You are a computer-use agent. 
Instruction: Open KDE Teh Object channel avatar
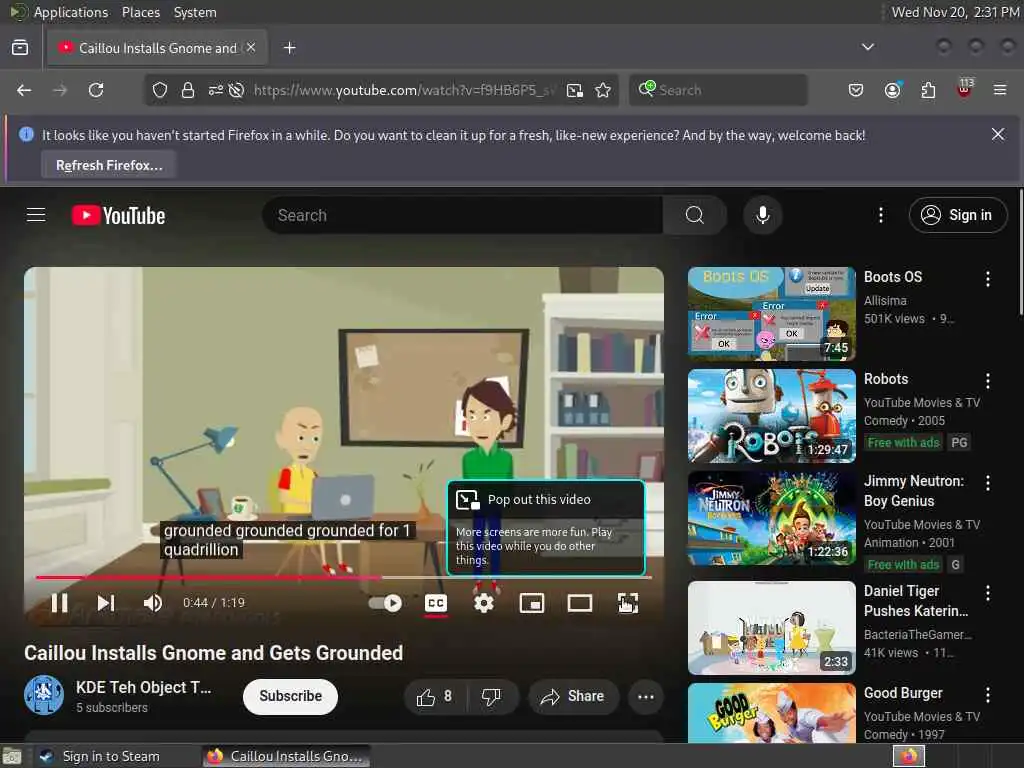coord(44,695)
